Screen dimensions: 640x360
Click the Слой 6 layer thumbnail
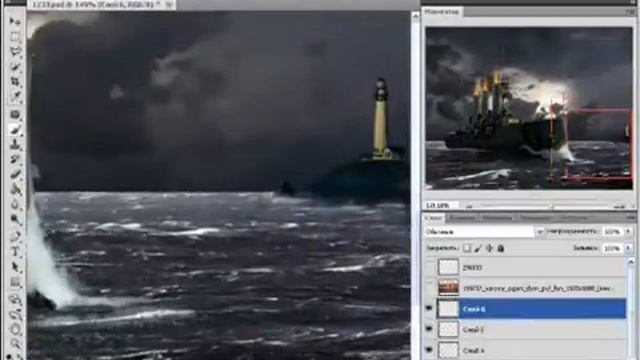click(x=448, y=309)
